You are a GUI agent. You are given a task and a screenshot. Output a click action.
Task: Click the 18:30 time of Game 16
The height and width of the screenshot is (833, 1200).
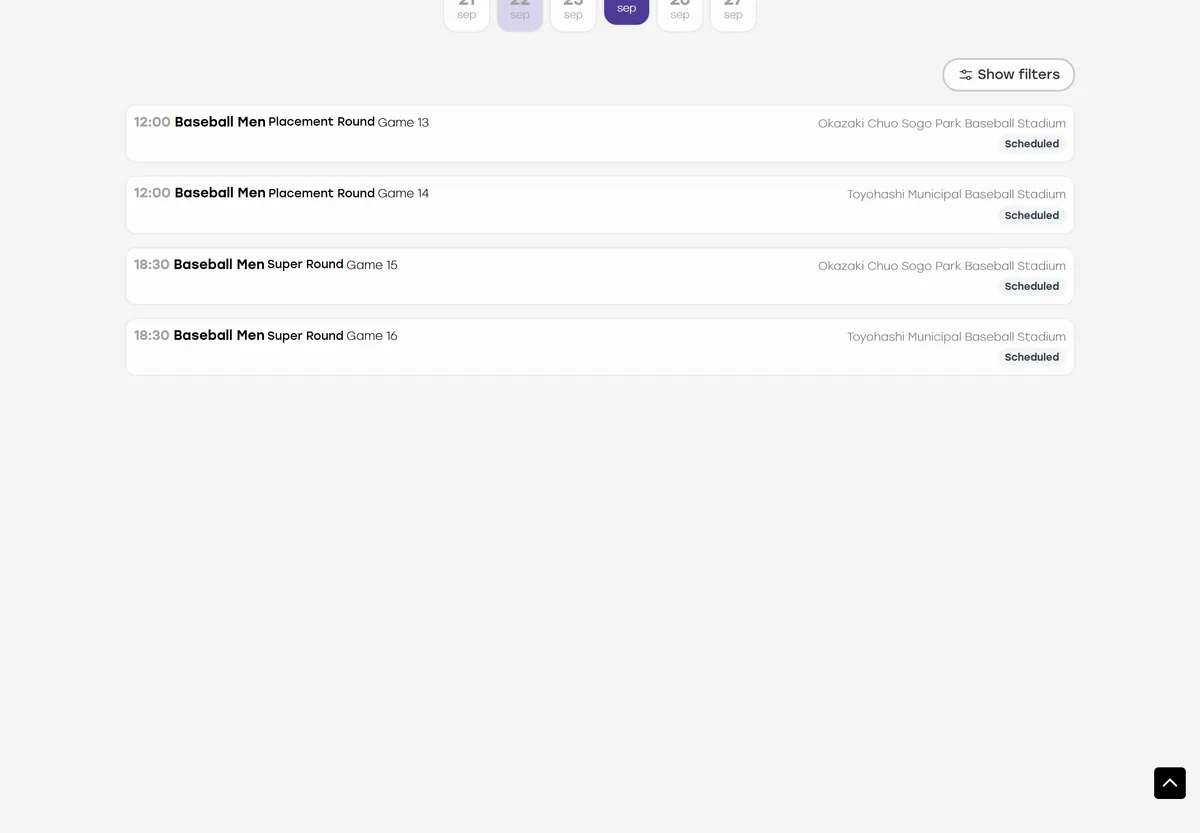152,336
